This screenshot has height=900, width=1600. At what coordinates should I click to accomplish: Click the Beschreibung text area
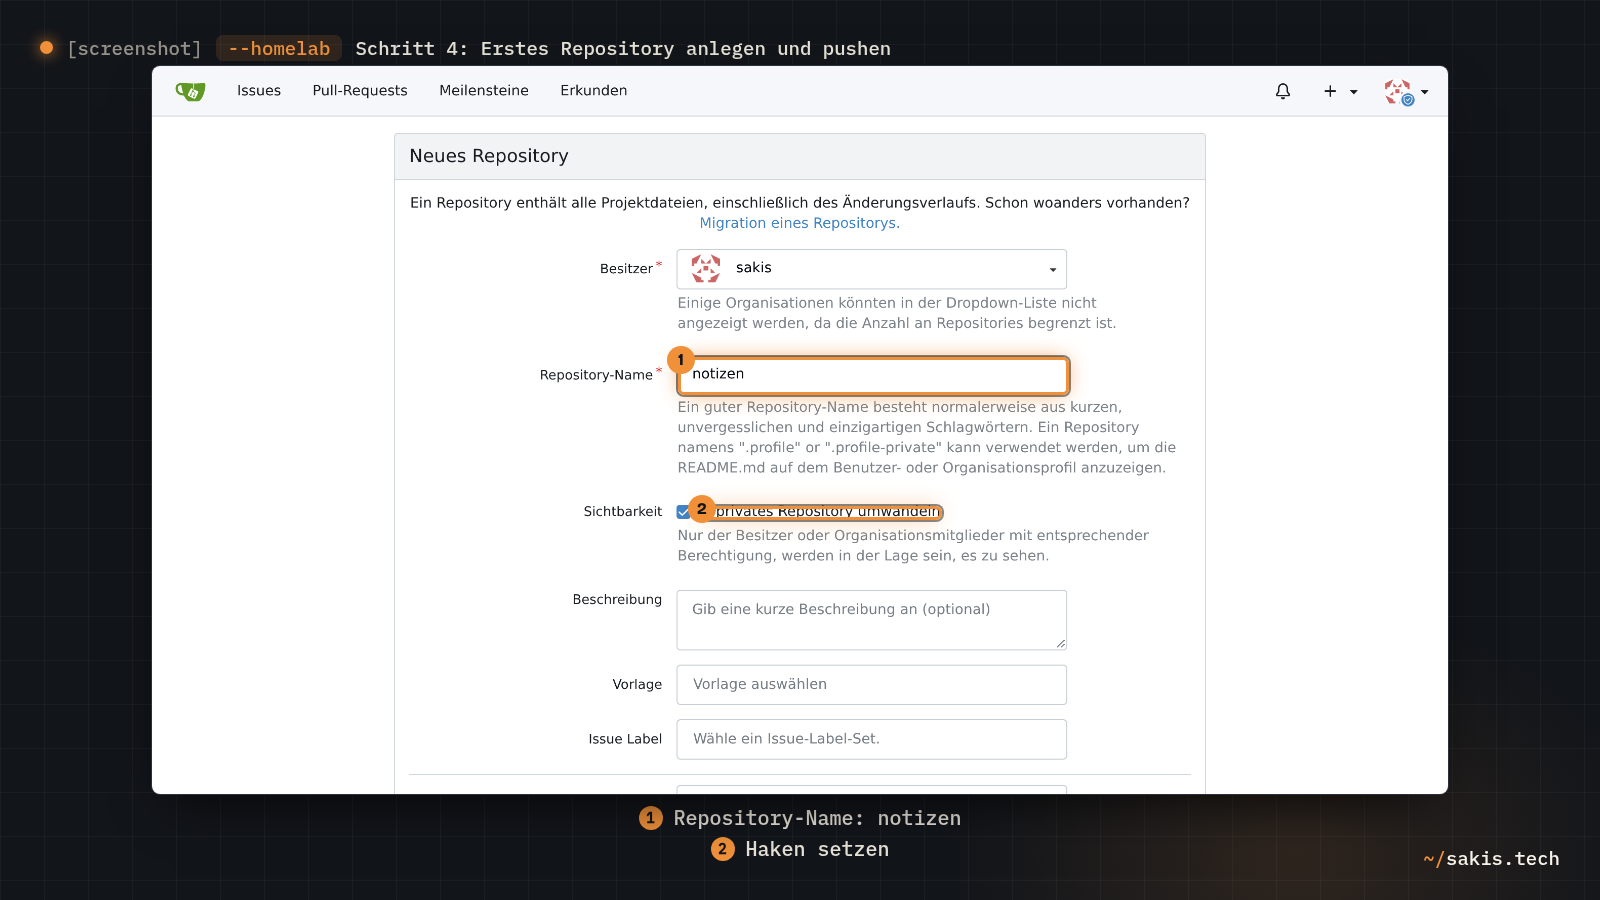point(872,620)
